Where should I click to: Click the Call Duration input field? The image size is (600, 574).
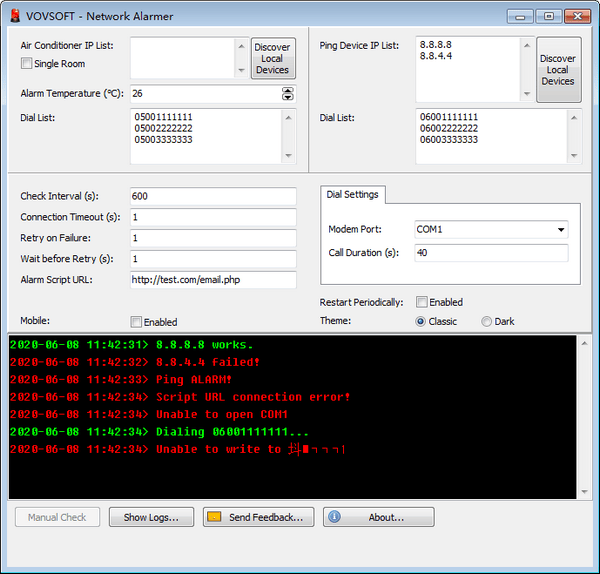click(x=490, y=253)
